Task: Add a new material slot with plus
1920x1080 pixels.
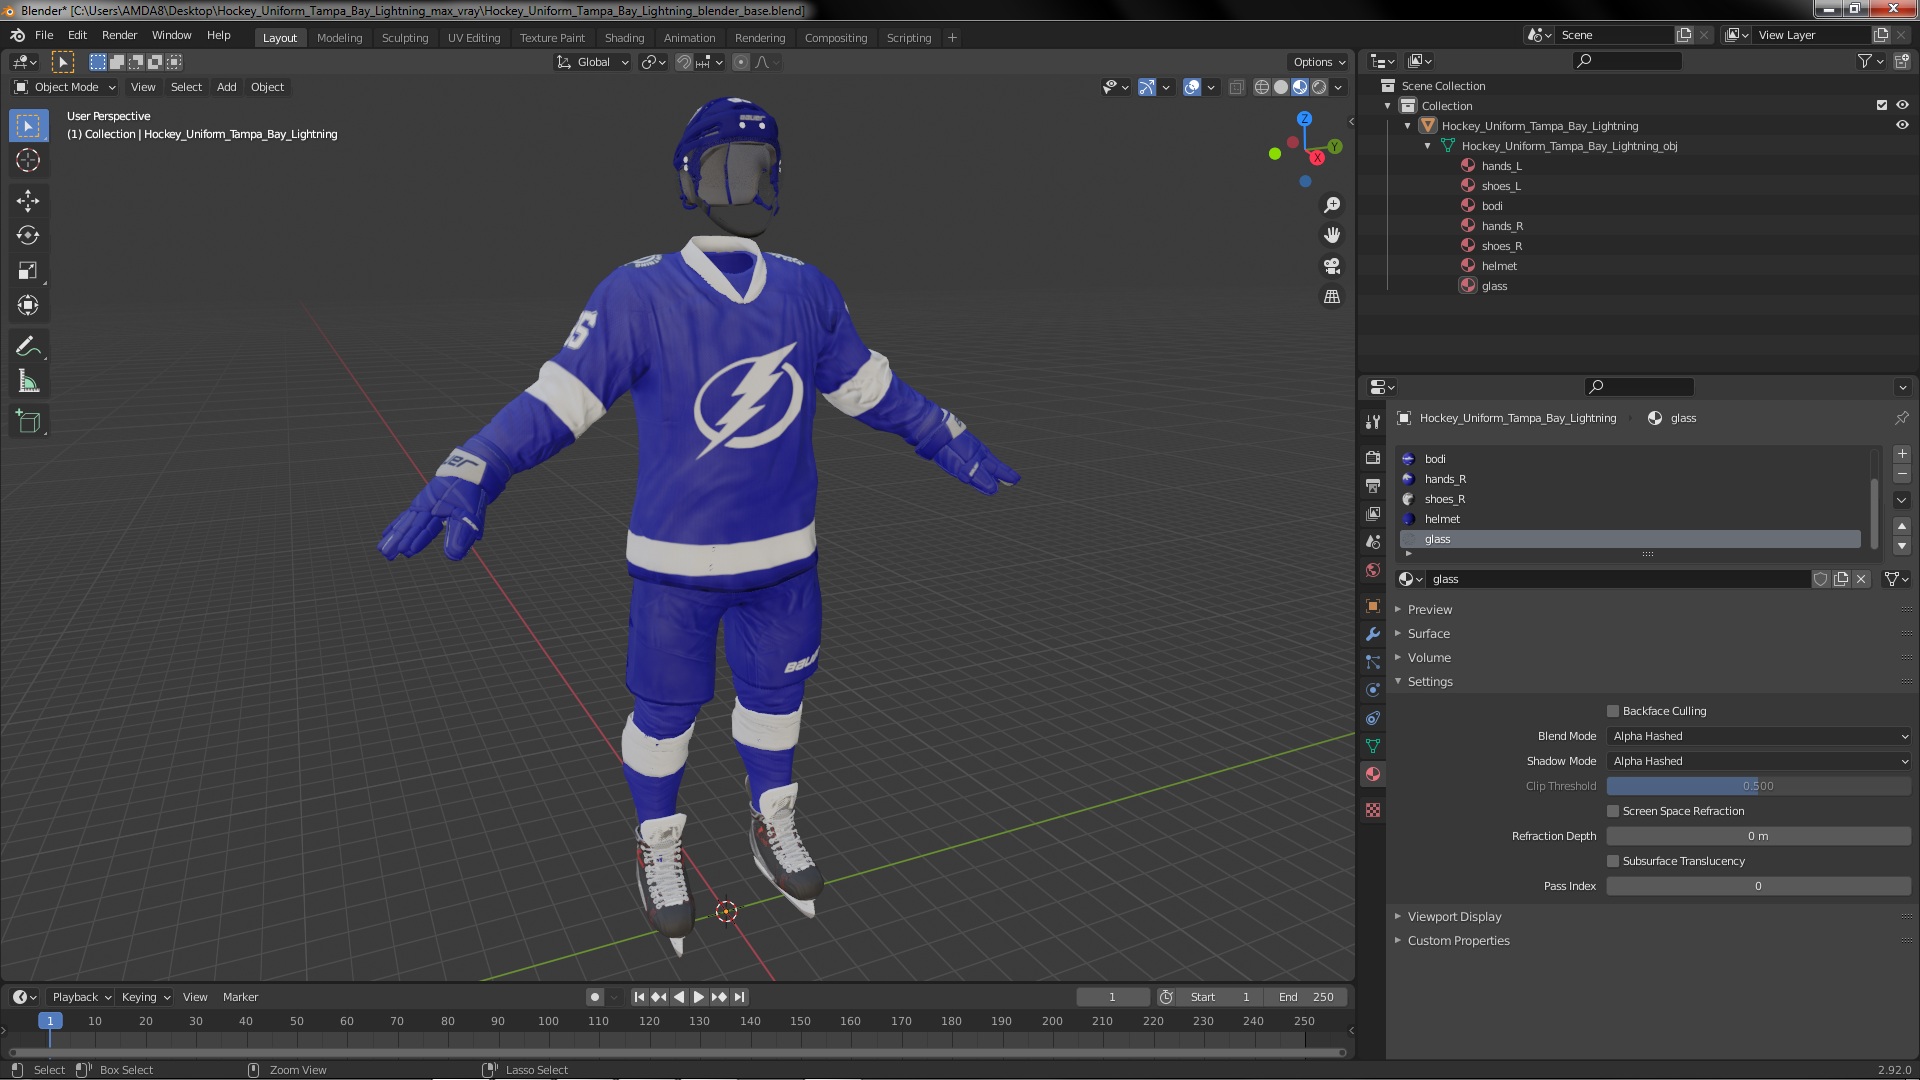Action: point(1902,454)
